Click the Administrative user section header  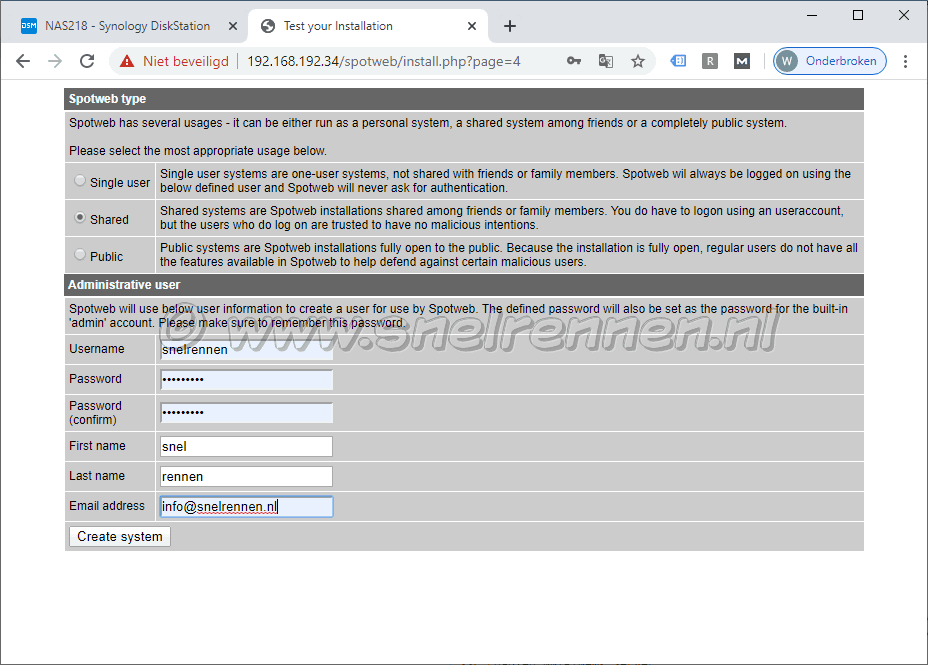464,285
